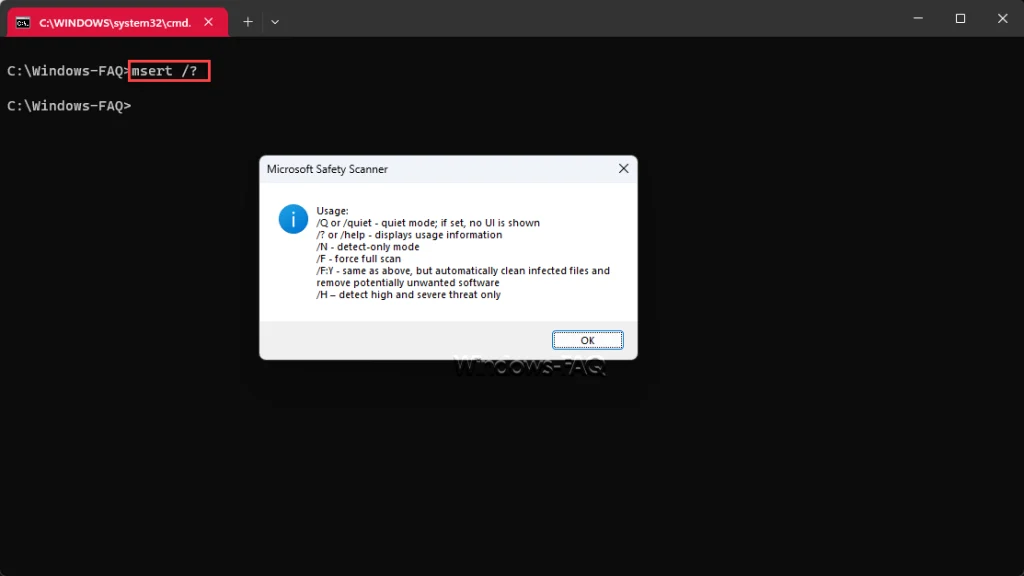
Task: Close the cmd terminal tab
Action: tap(208, 22)
